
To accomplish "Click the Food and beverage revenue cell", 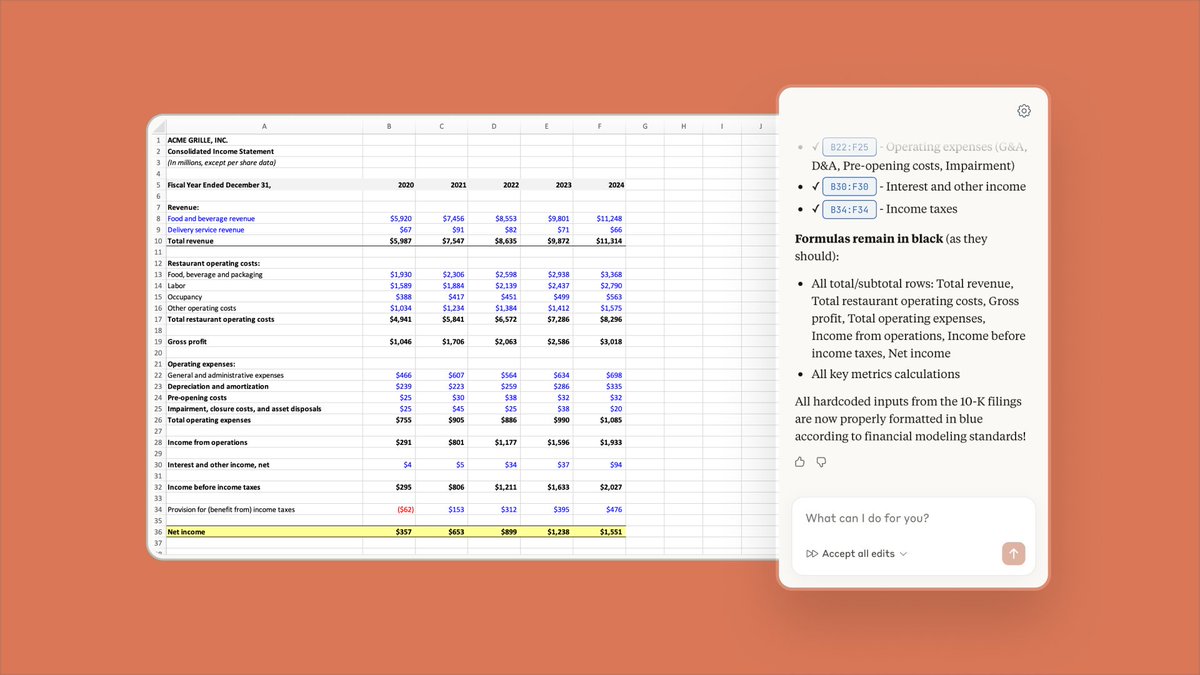I will click(x=211, y=218).
